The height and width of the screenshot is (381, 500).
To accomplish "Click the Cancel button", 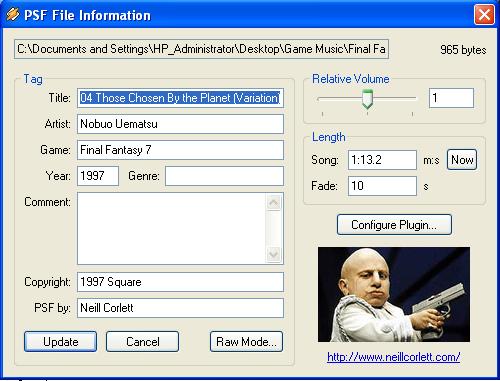I will coord(142,342).
